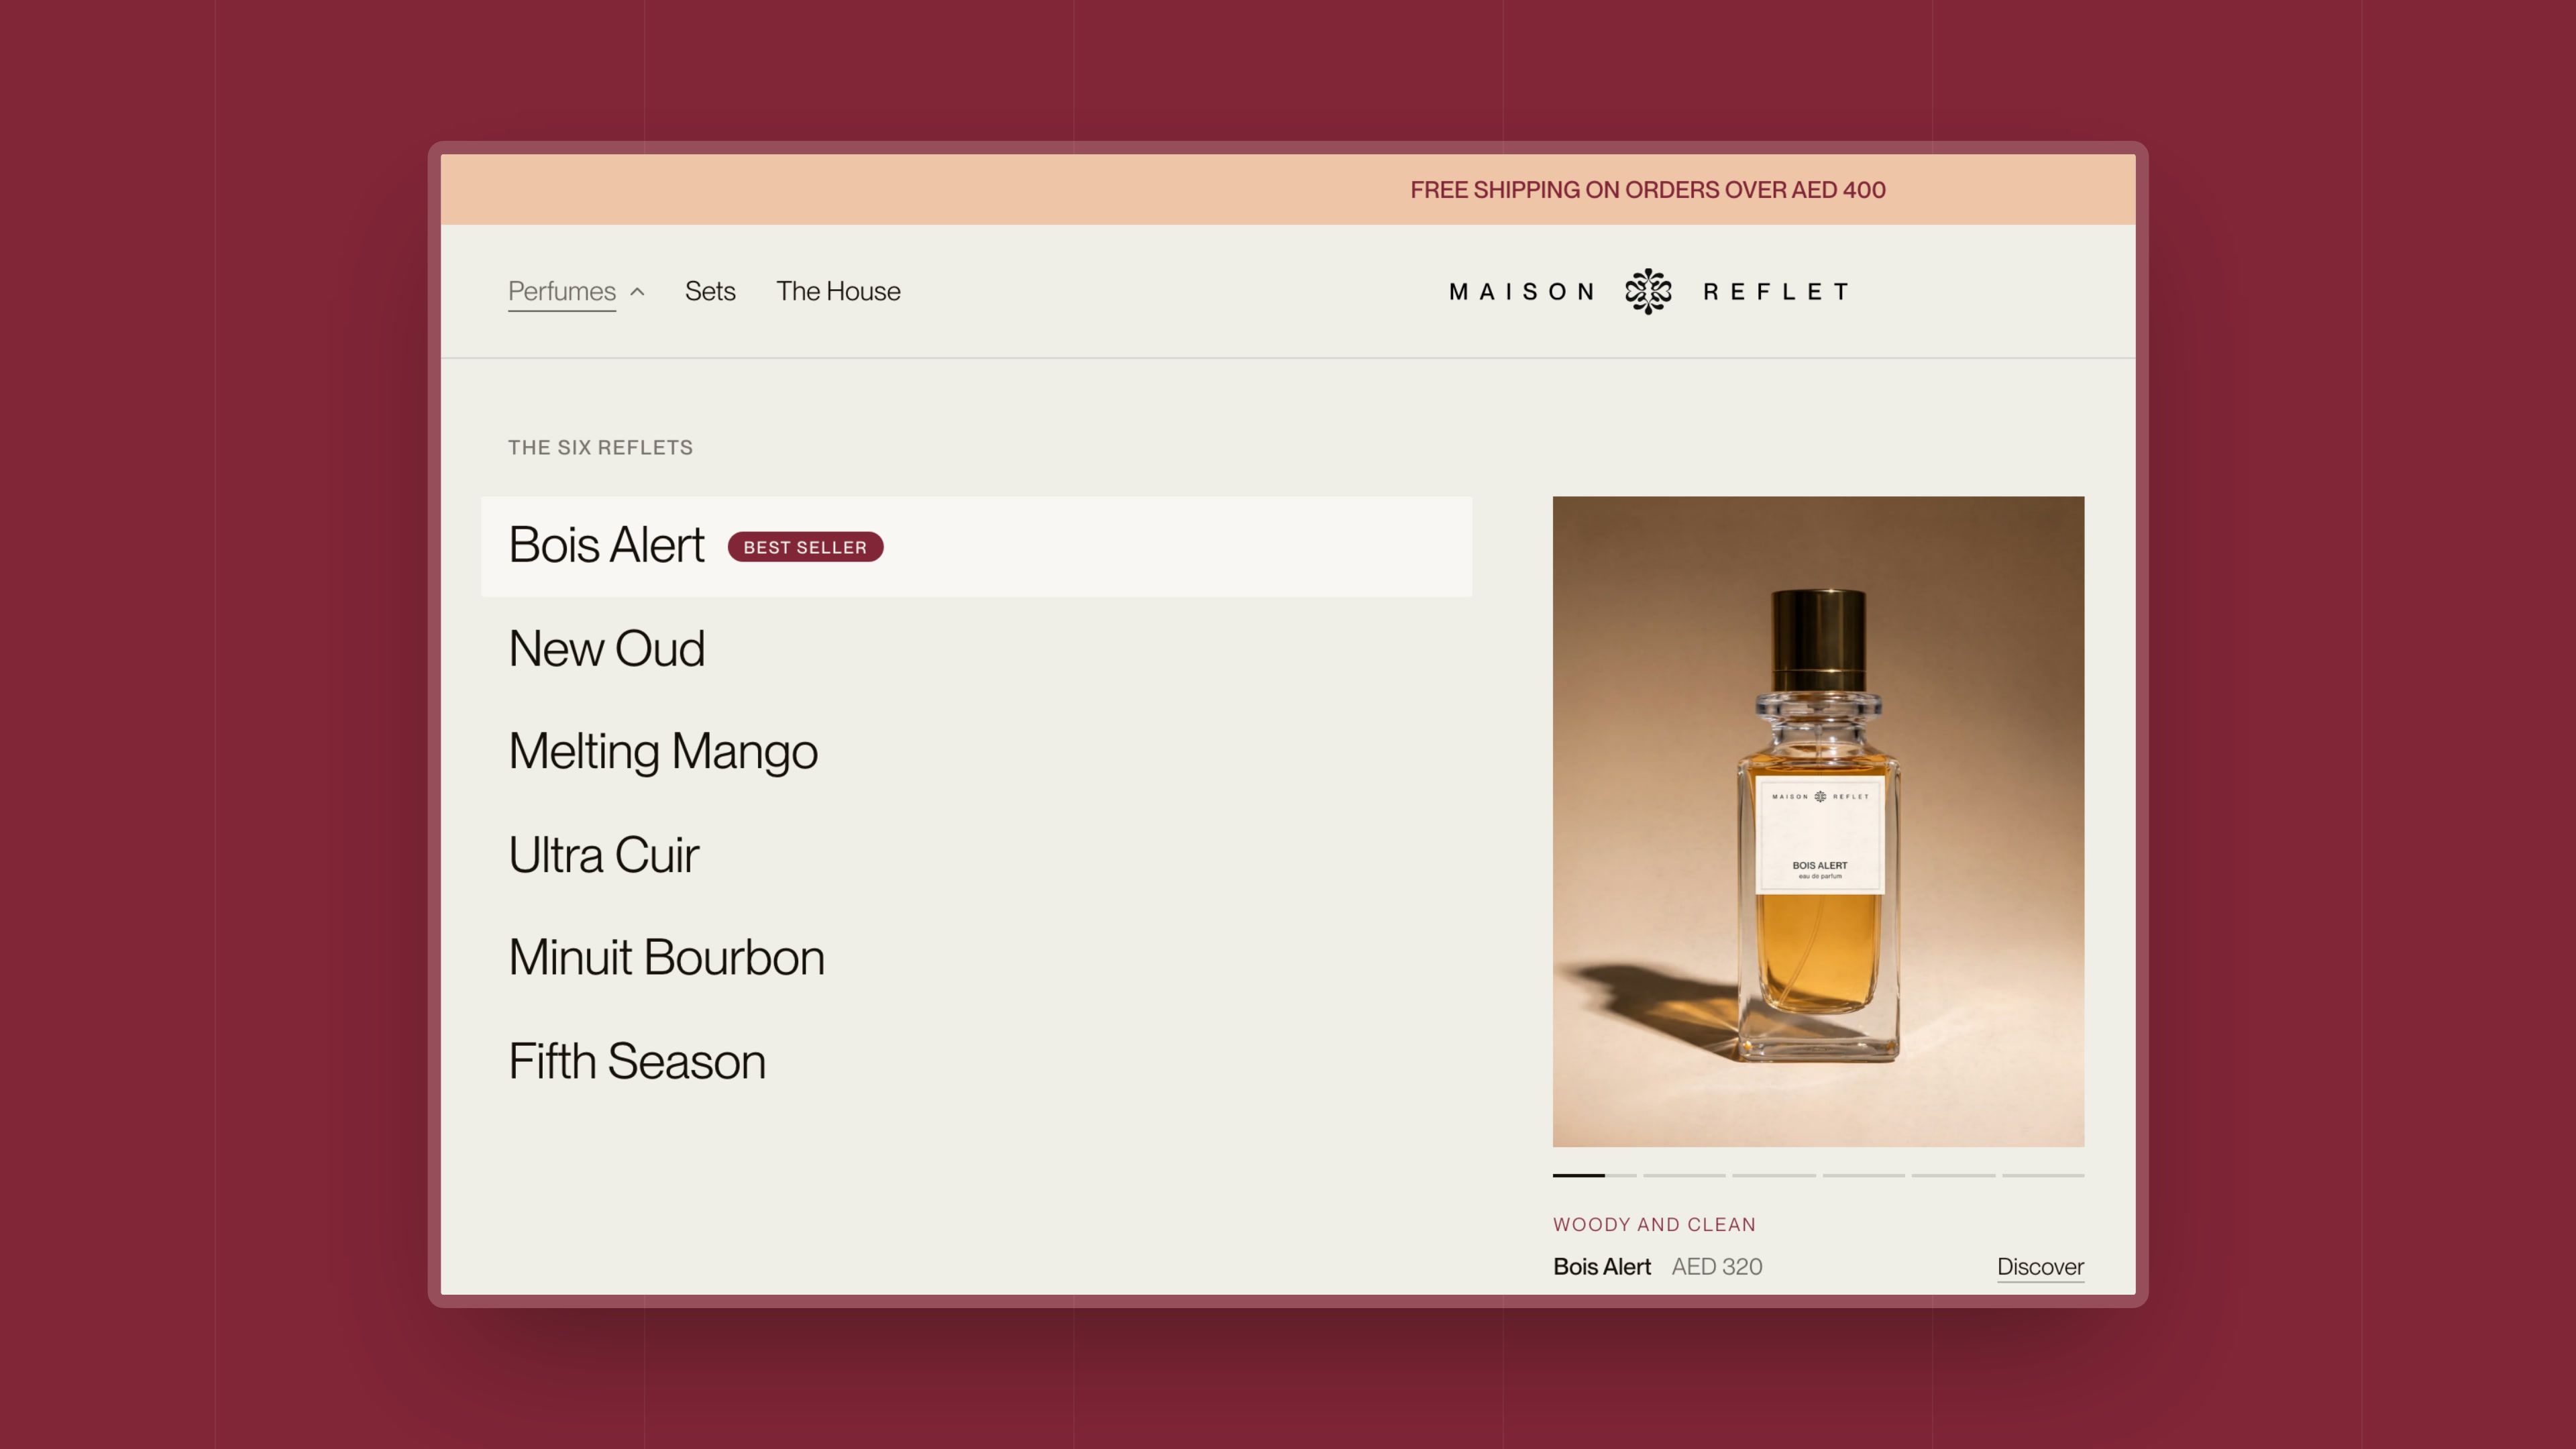Click the free shipping announcement banner

click(x=1288, y=190)
